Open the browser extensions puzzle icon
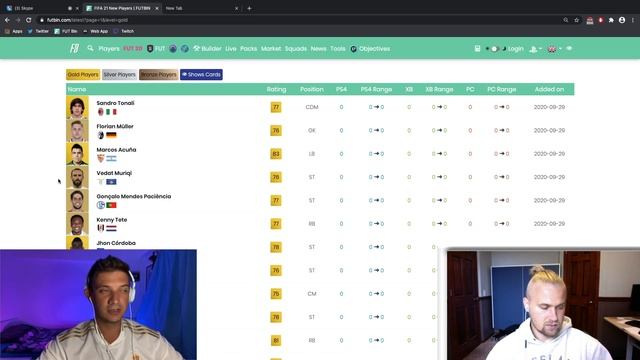Viewport: 640px width, 360px height. (611, 20)
